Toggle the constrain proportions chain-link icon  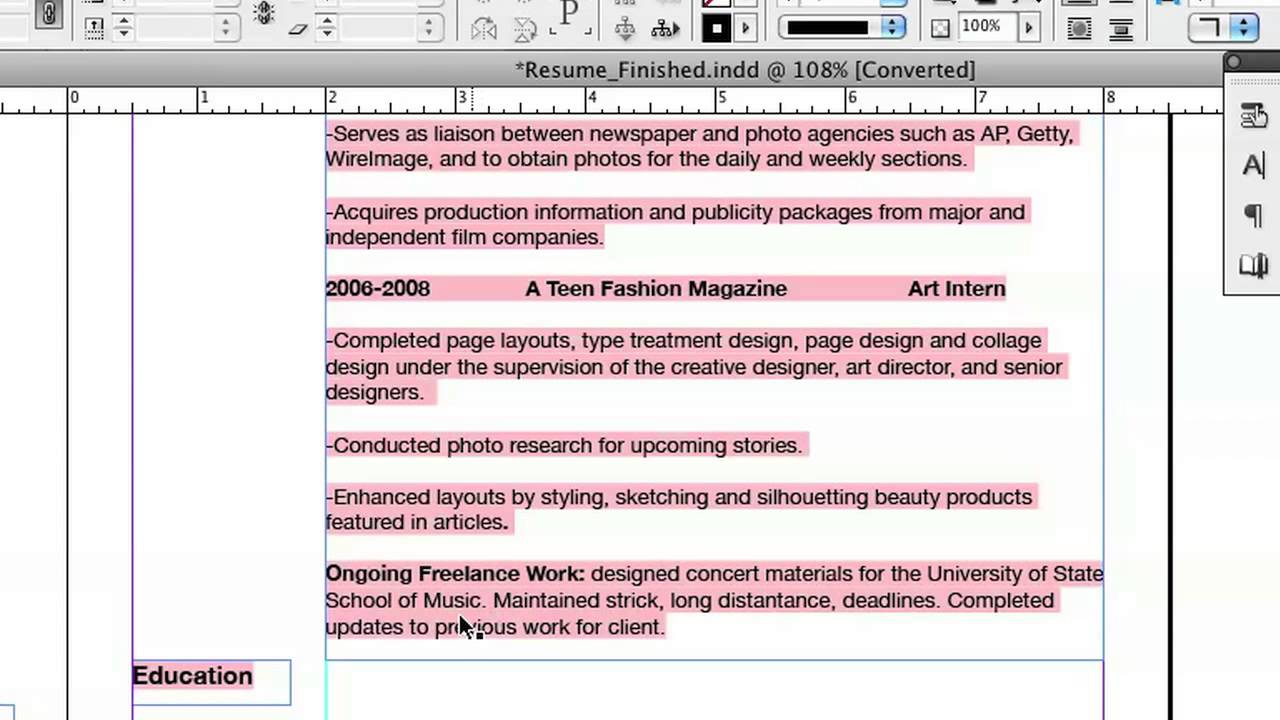coord(48,14)
